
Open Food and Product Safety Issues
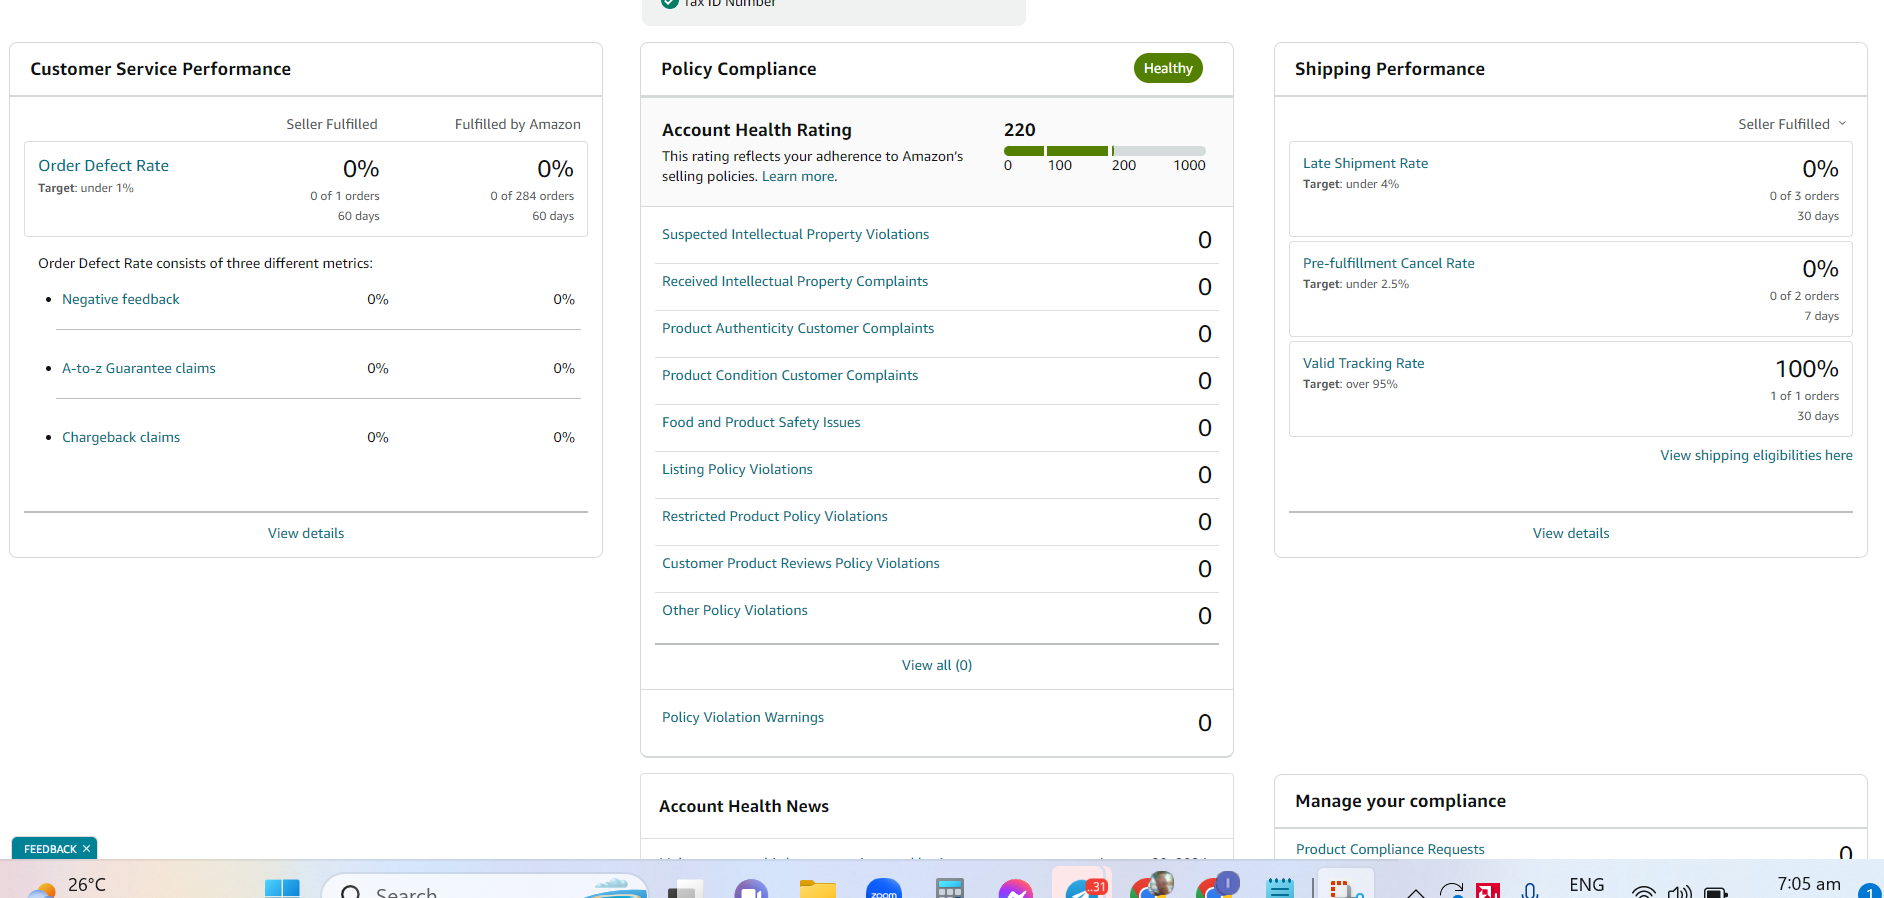pyautogui.click(x=761, y=422)
